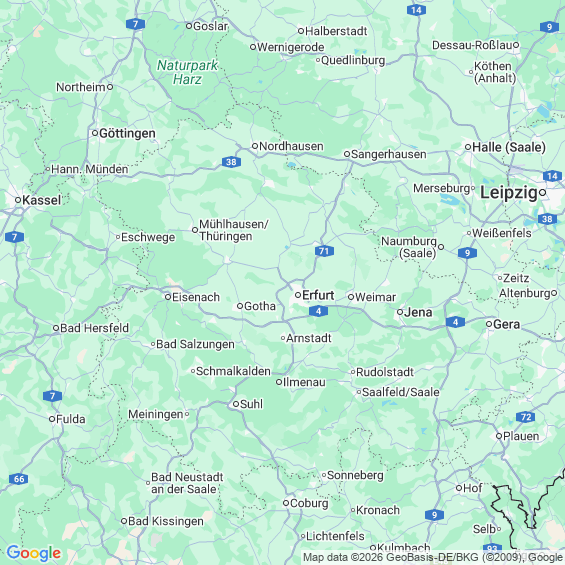
Task: Select the Jena city label
Action: (418, 312)
